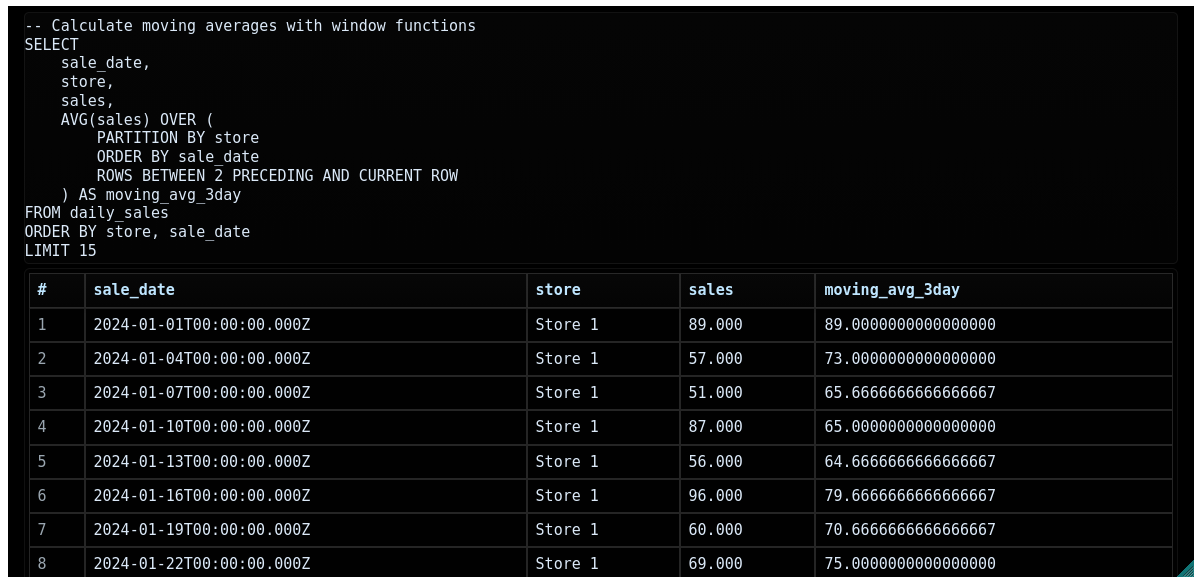The image size is (1200, 583).
Task: Click row number 8 cell
Action: (x=57, y=564)
